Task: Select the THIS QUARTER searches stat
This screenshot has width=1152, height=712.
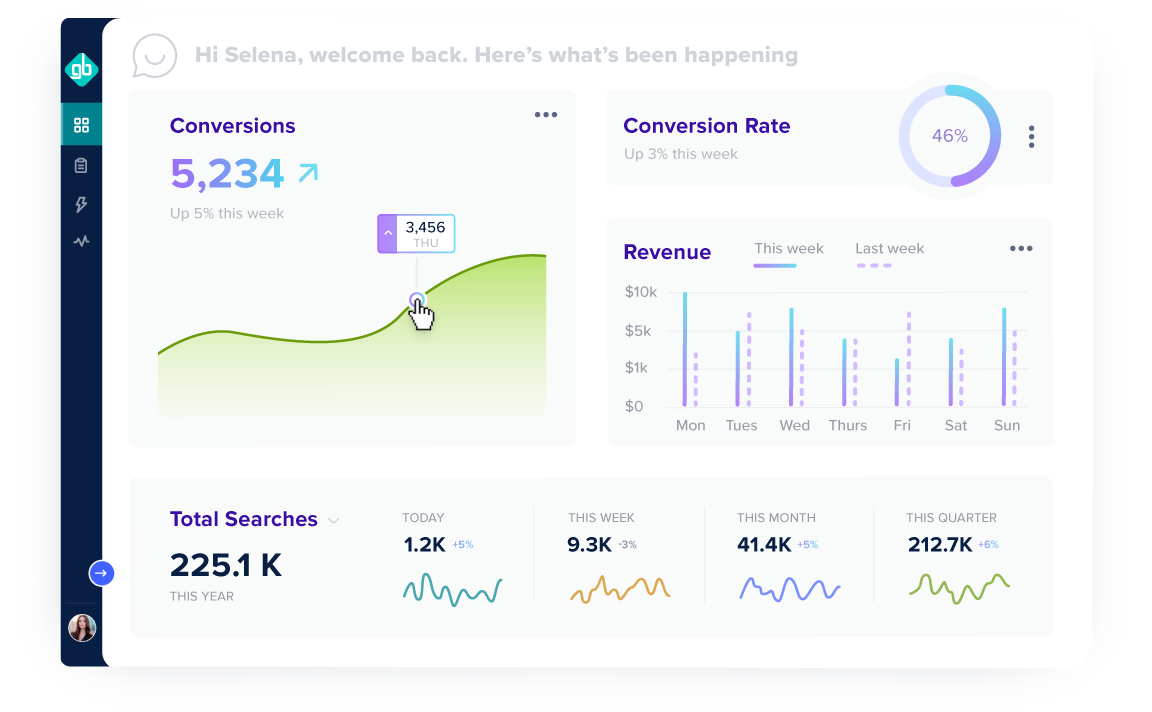Action: point(958,560)
